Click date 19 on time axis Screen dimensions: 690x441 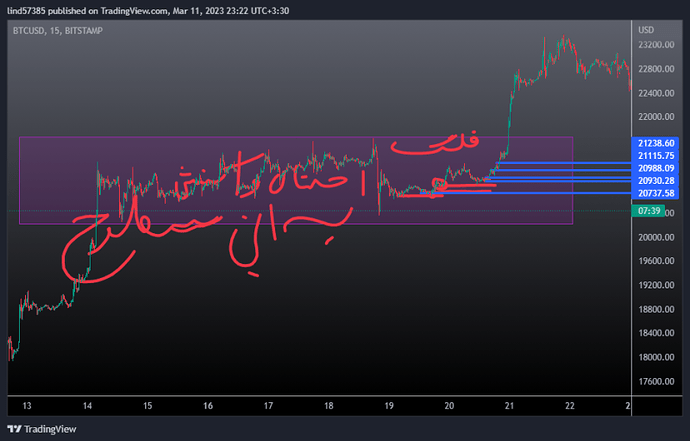coord(389,405)
